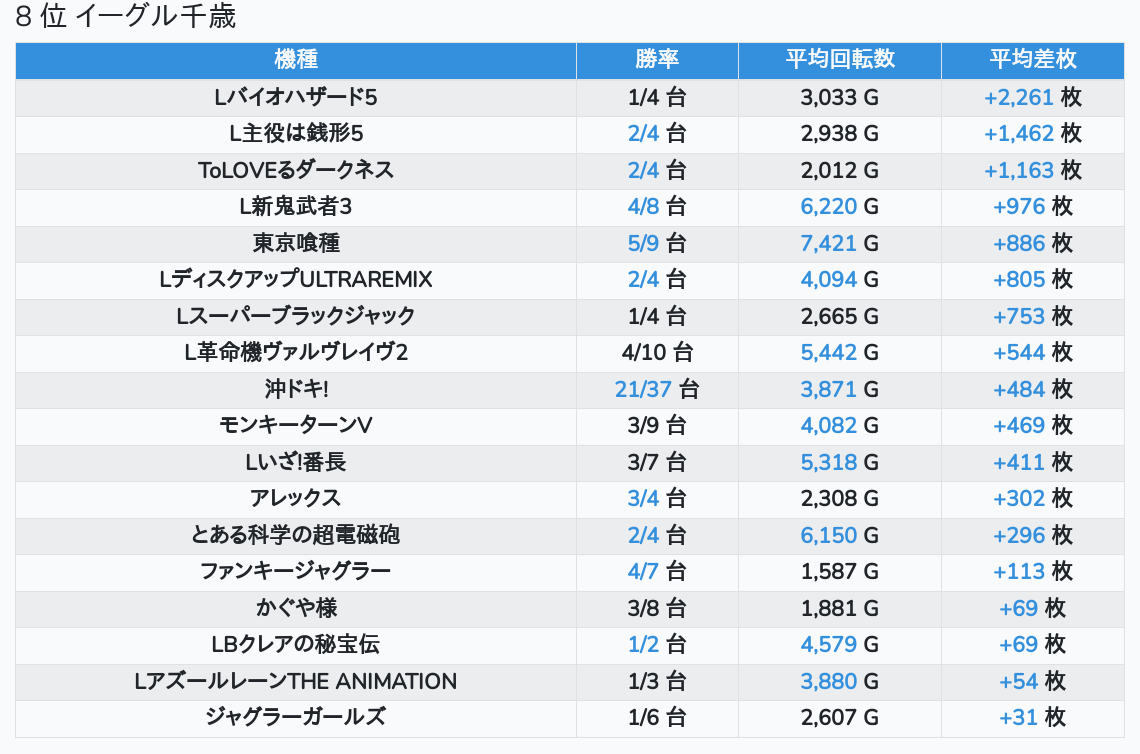
Task: Click the 4,082 spins for モンキーターンV
Action: pyautogui.click(x=829, y=426)
